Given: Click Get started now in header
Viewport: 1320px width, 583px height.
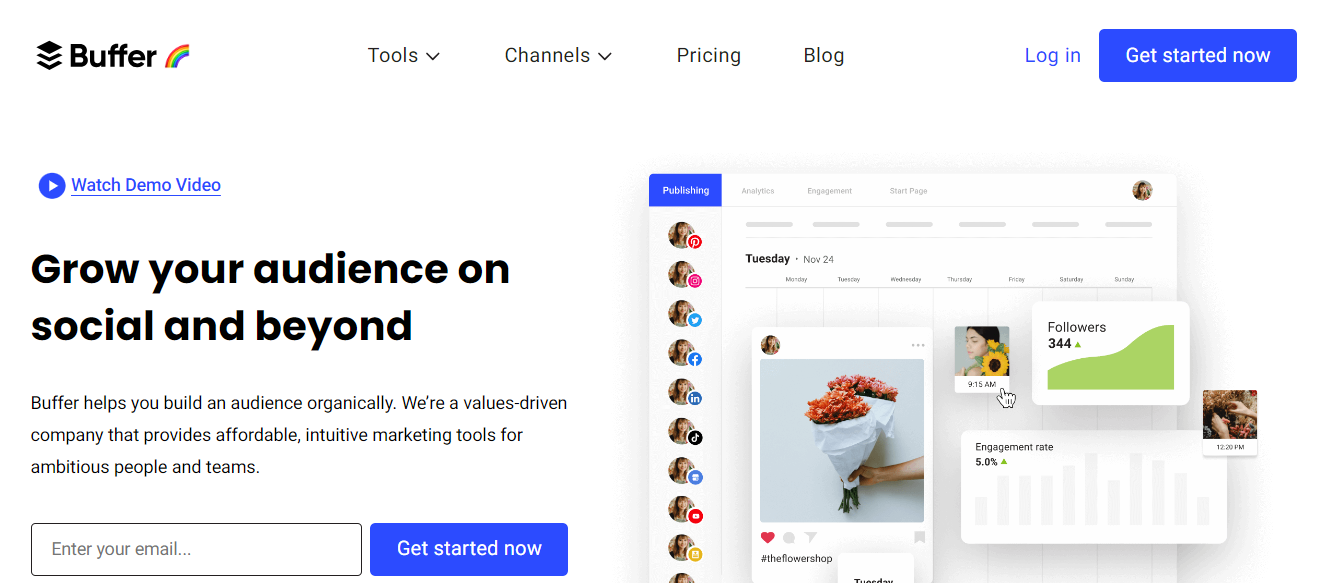Looking at the screenshot, I should click(1198, 56).
